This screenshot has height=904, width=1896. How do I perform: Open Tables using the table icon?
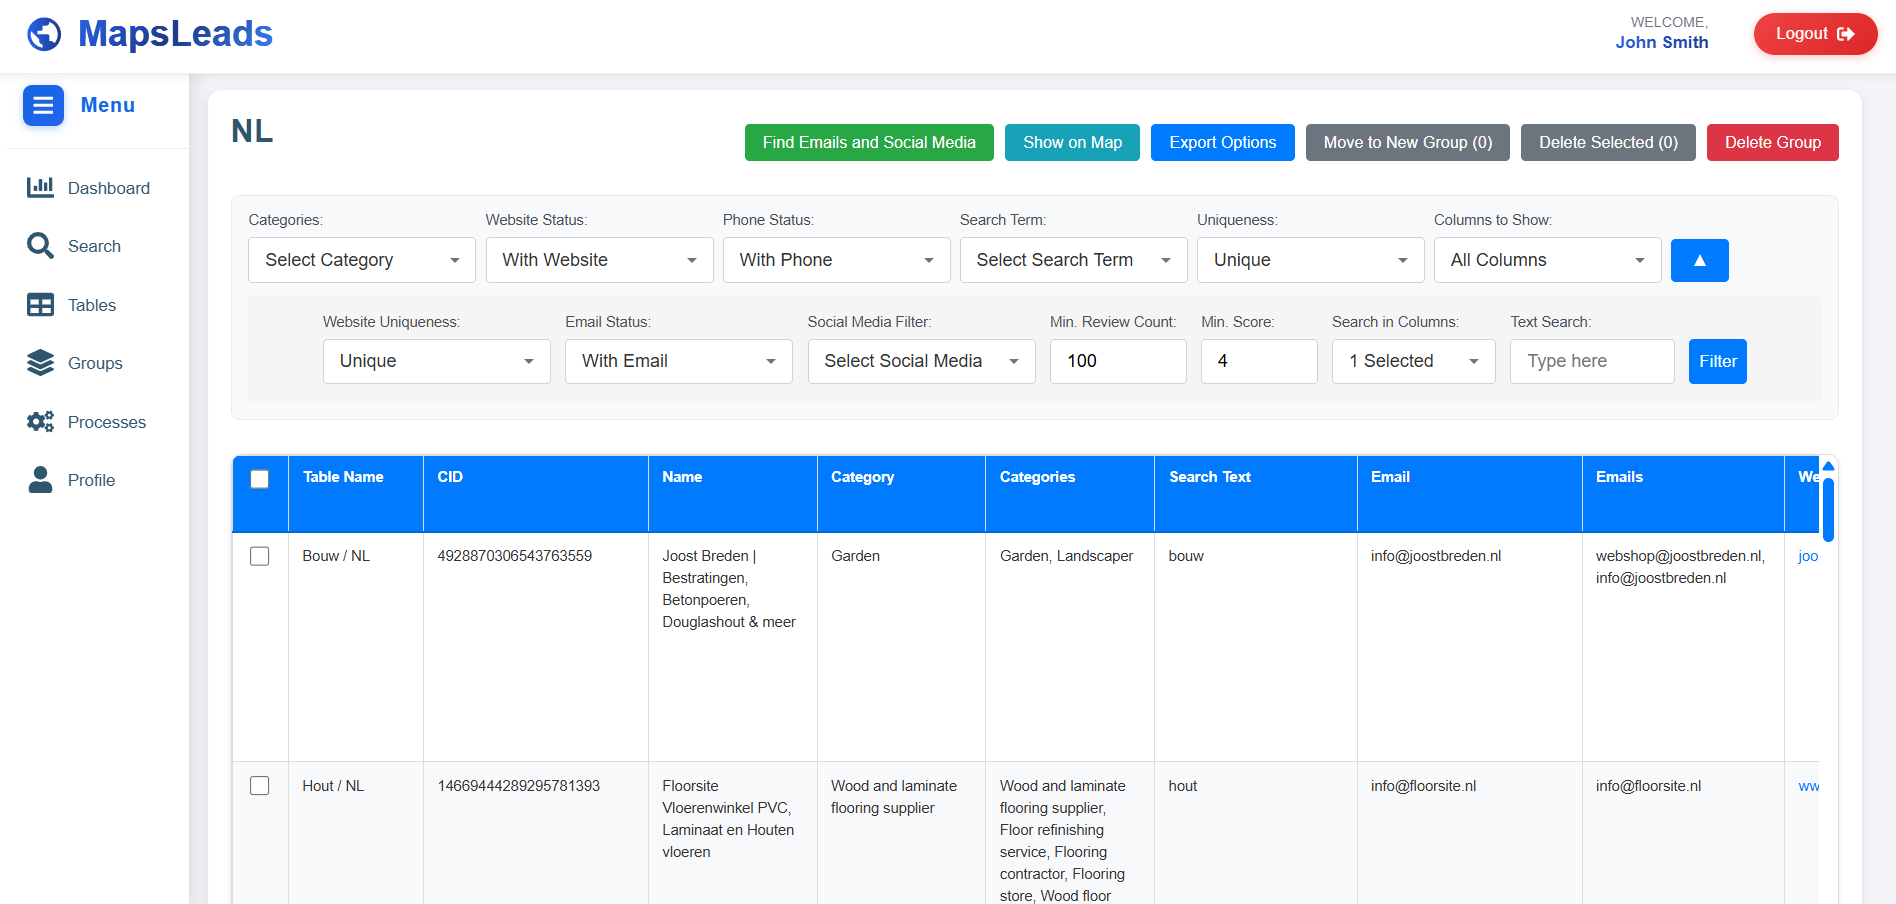click(x=40, y=305)
